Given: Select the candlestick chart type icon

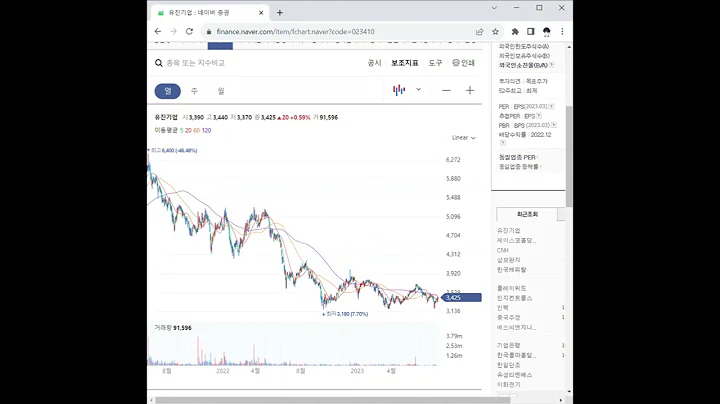Looking at the screenshot, I should click(399, 90).
